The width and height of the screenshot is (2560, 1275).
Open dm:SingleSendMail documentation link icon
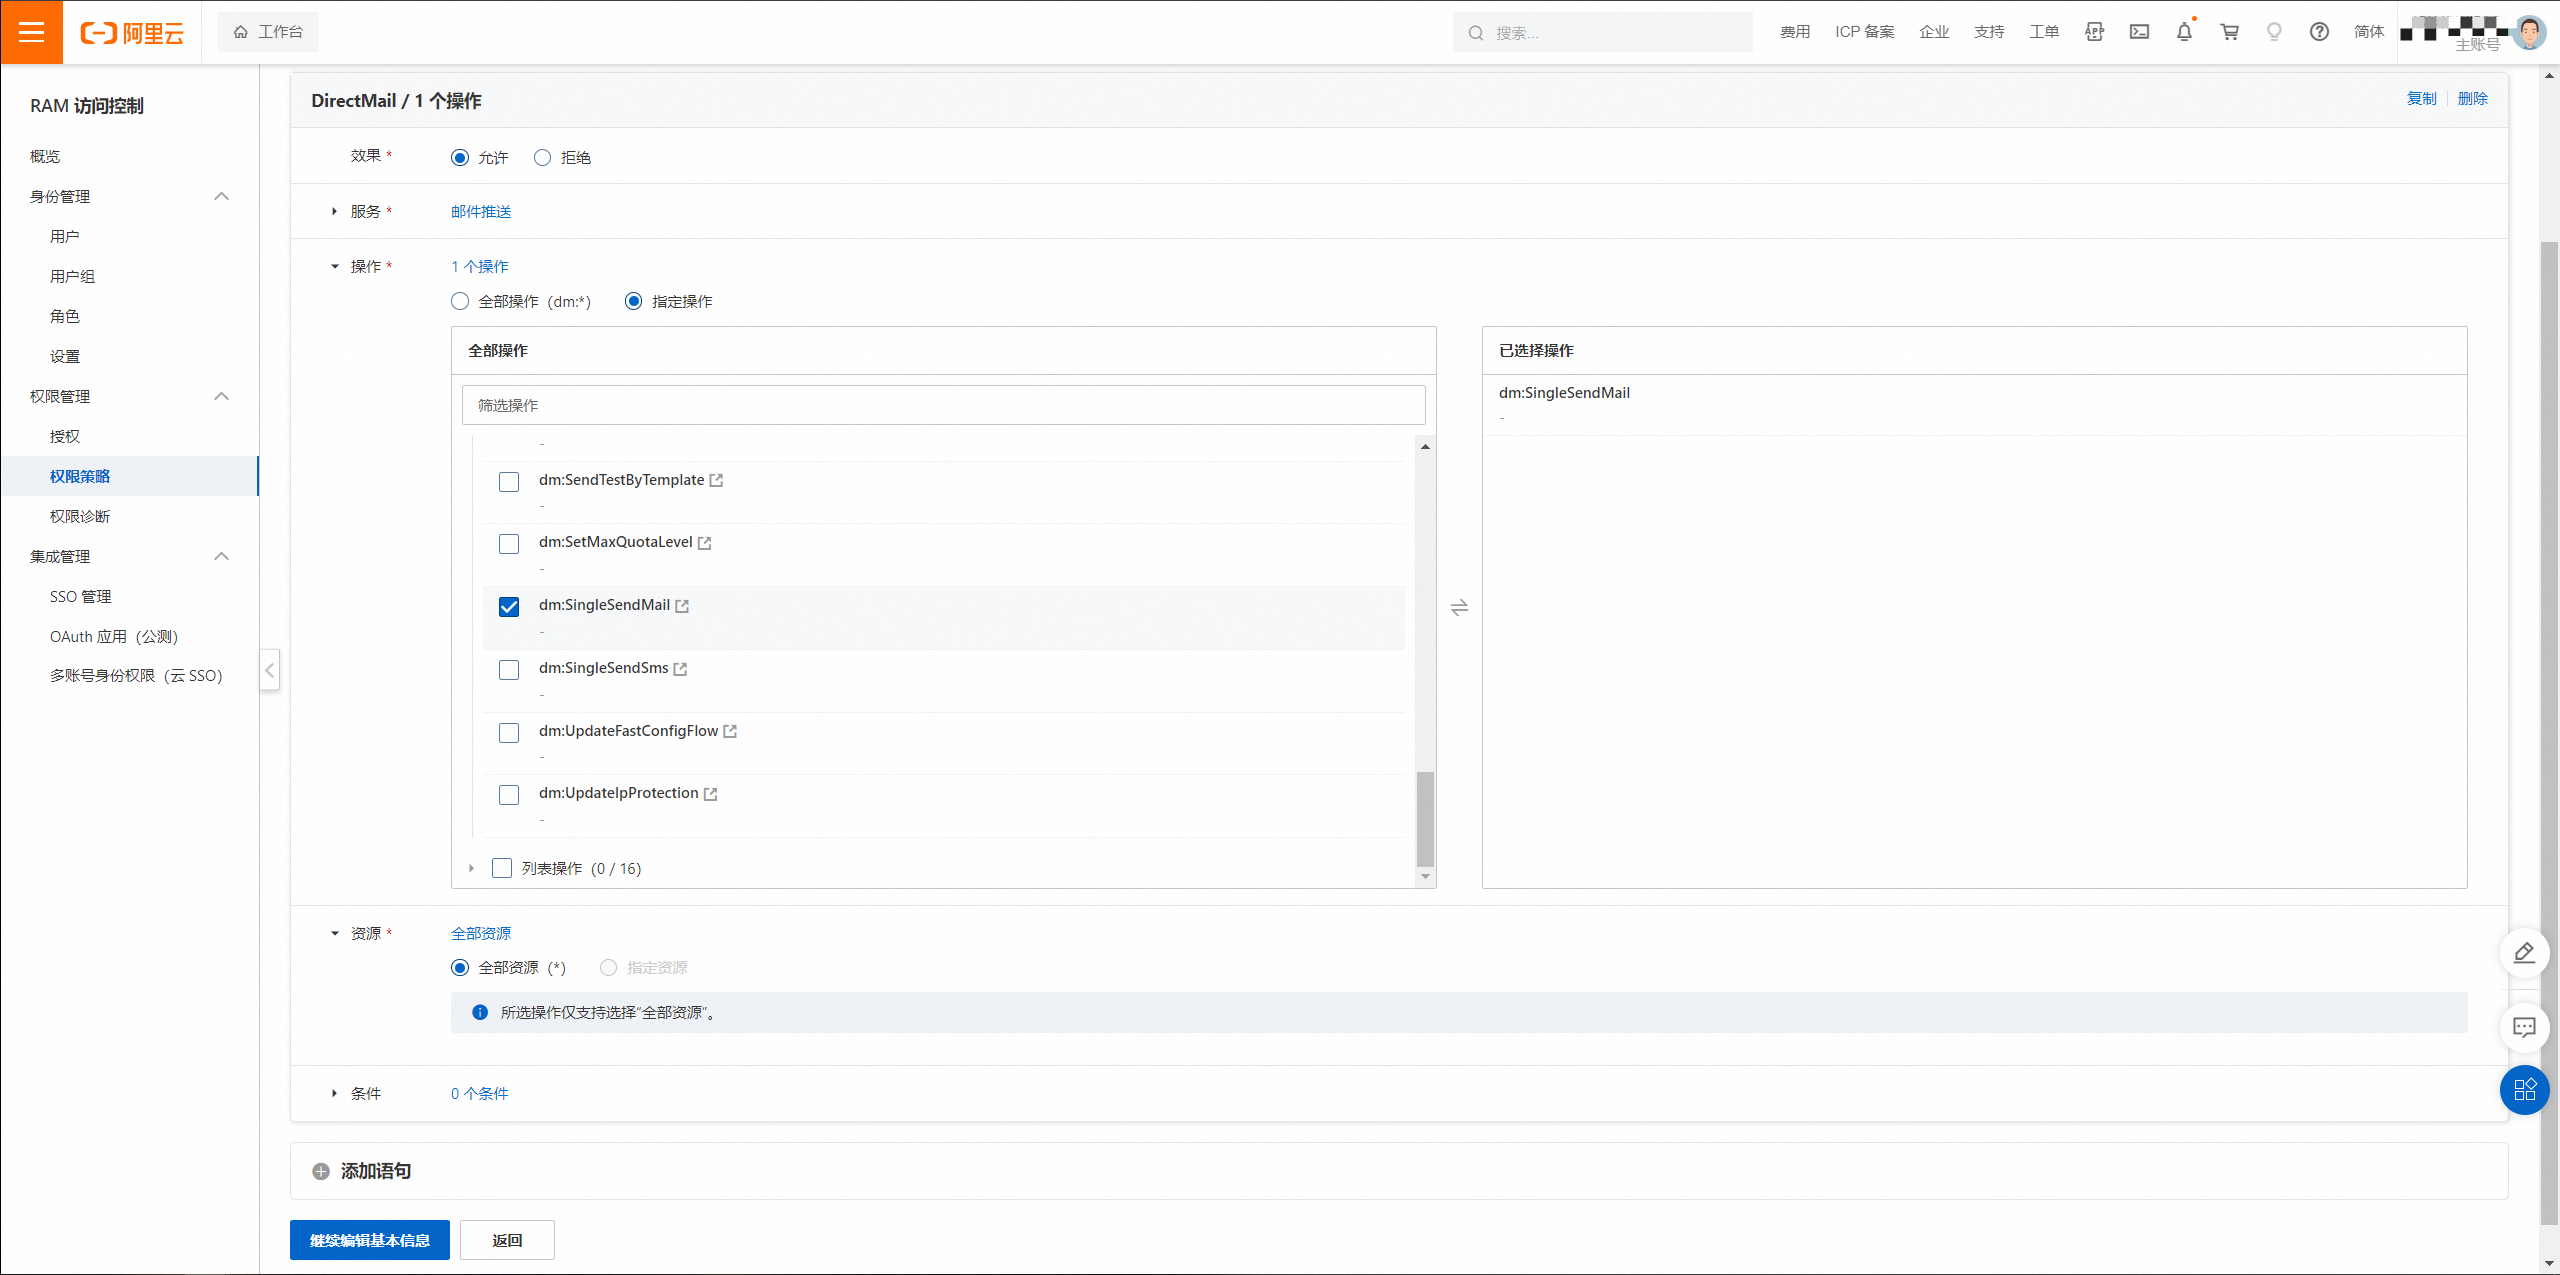click(682, 606)
